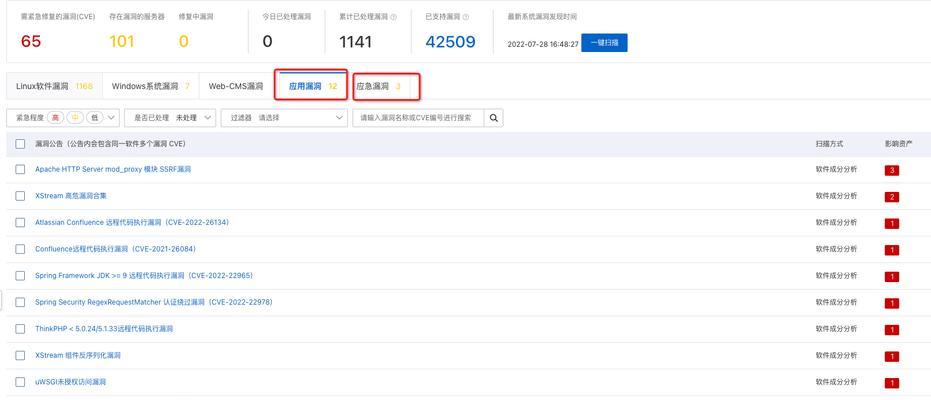Screen dimensions: 931x400
Task: Click the 一键扫描 button
Action: (x=604, y=43)
